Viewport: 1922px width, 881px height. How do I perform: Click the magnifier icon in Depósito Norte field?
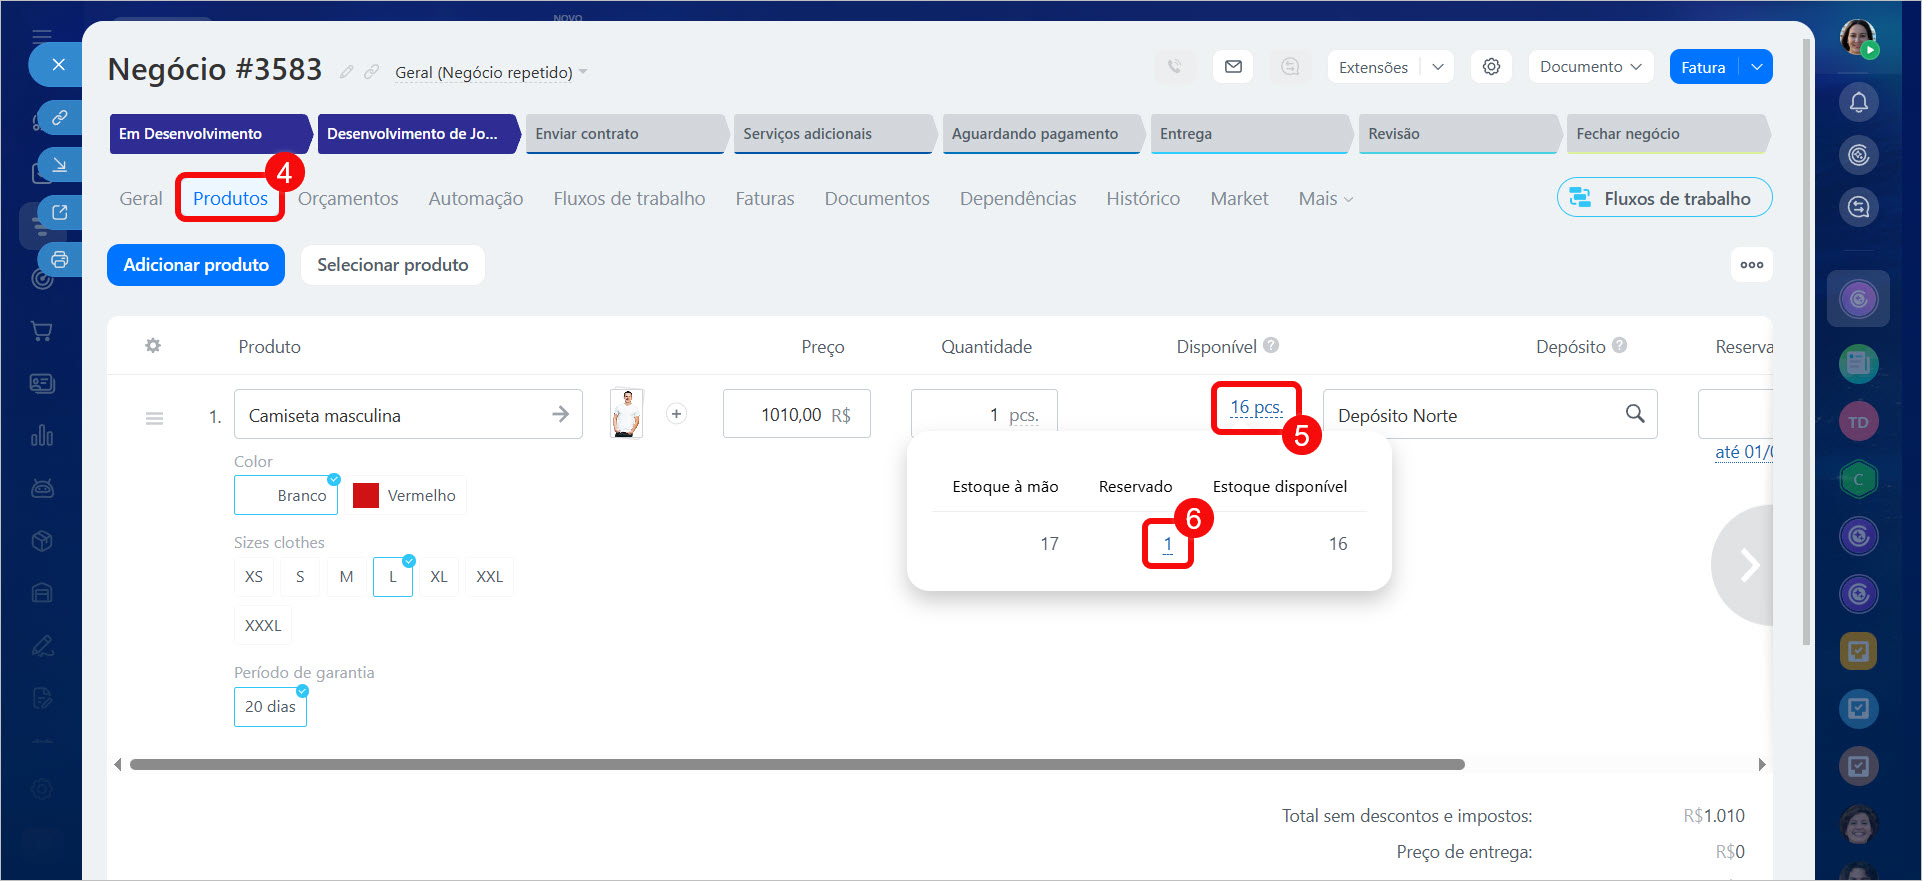(x=1634, y=414)
